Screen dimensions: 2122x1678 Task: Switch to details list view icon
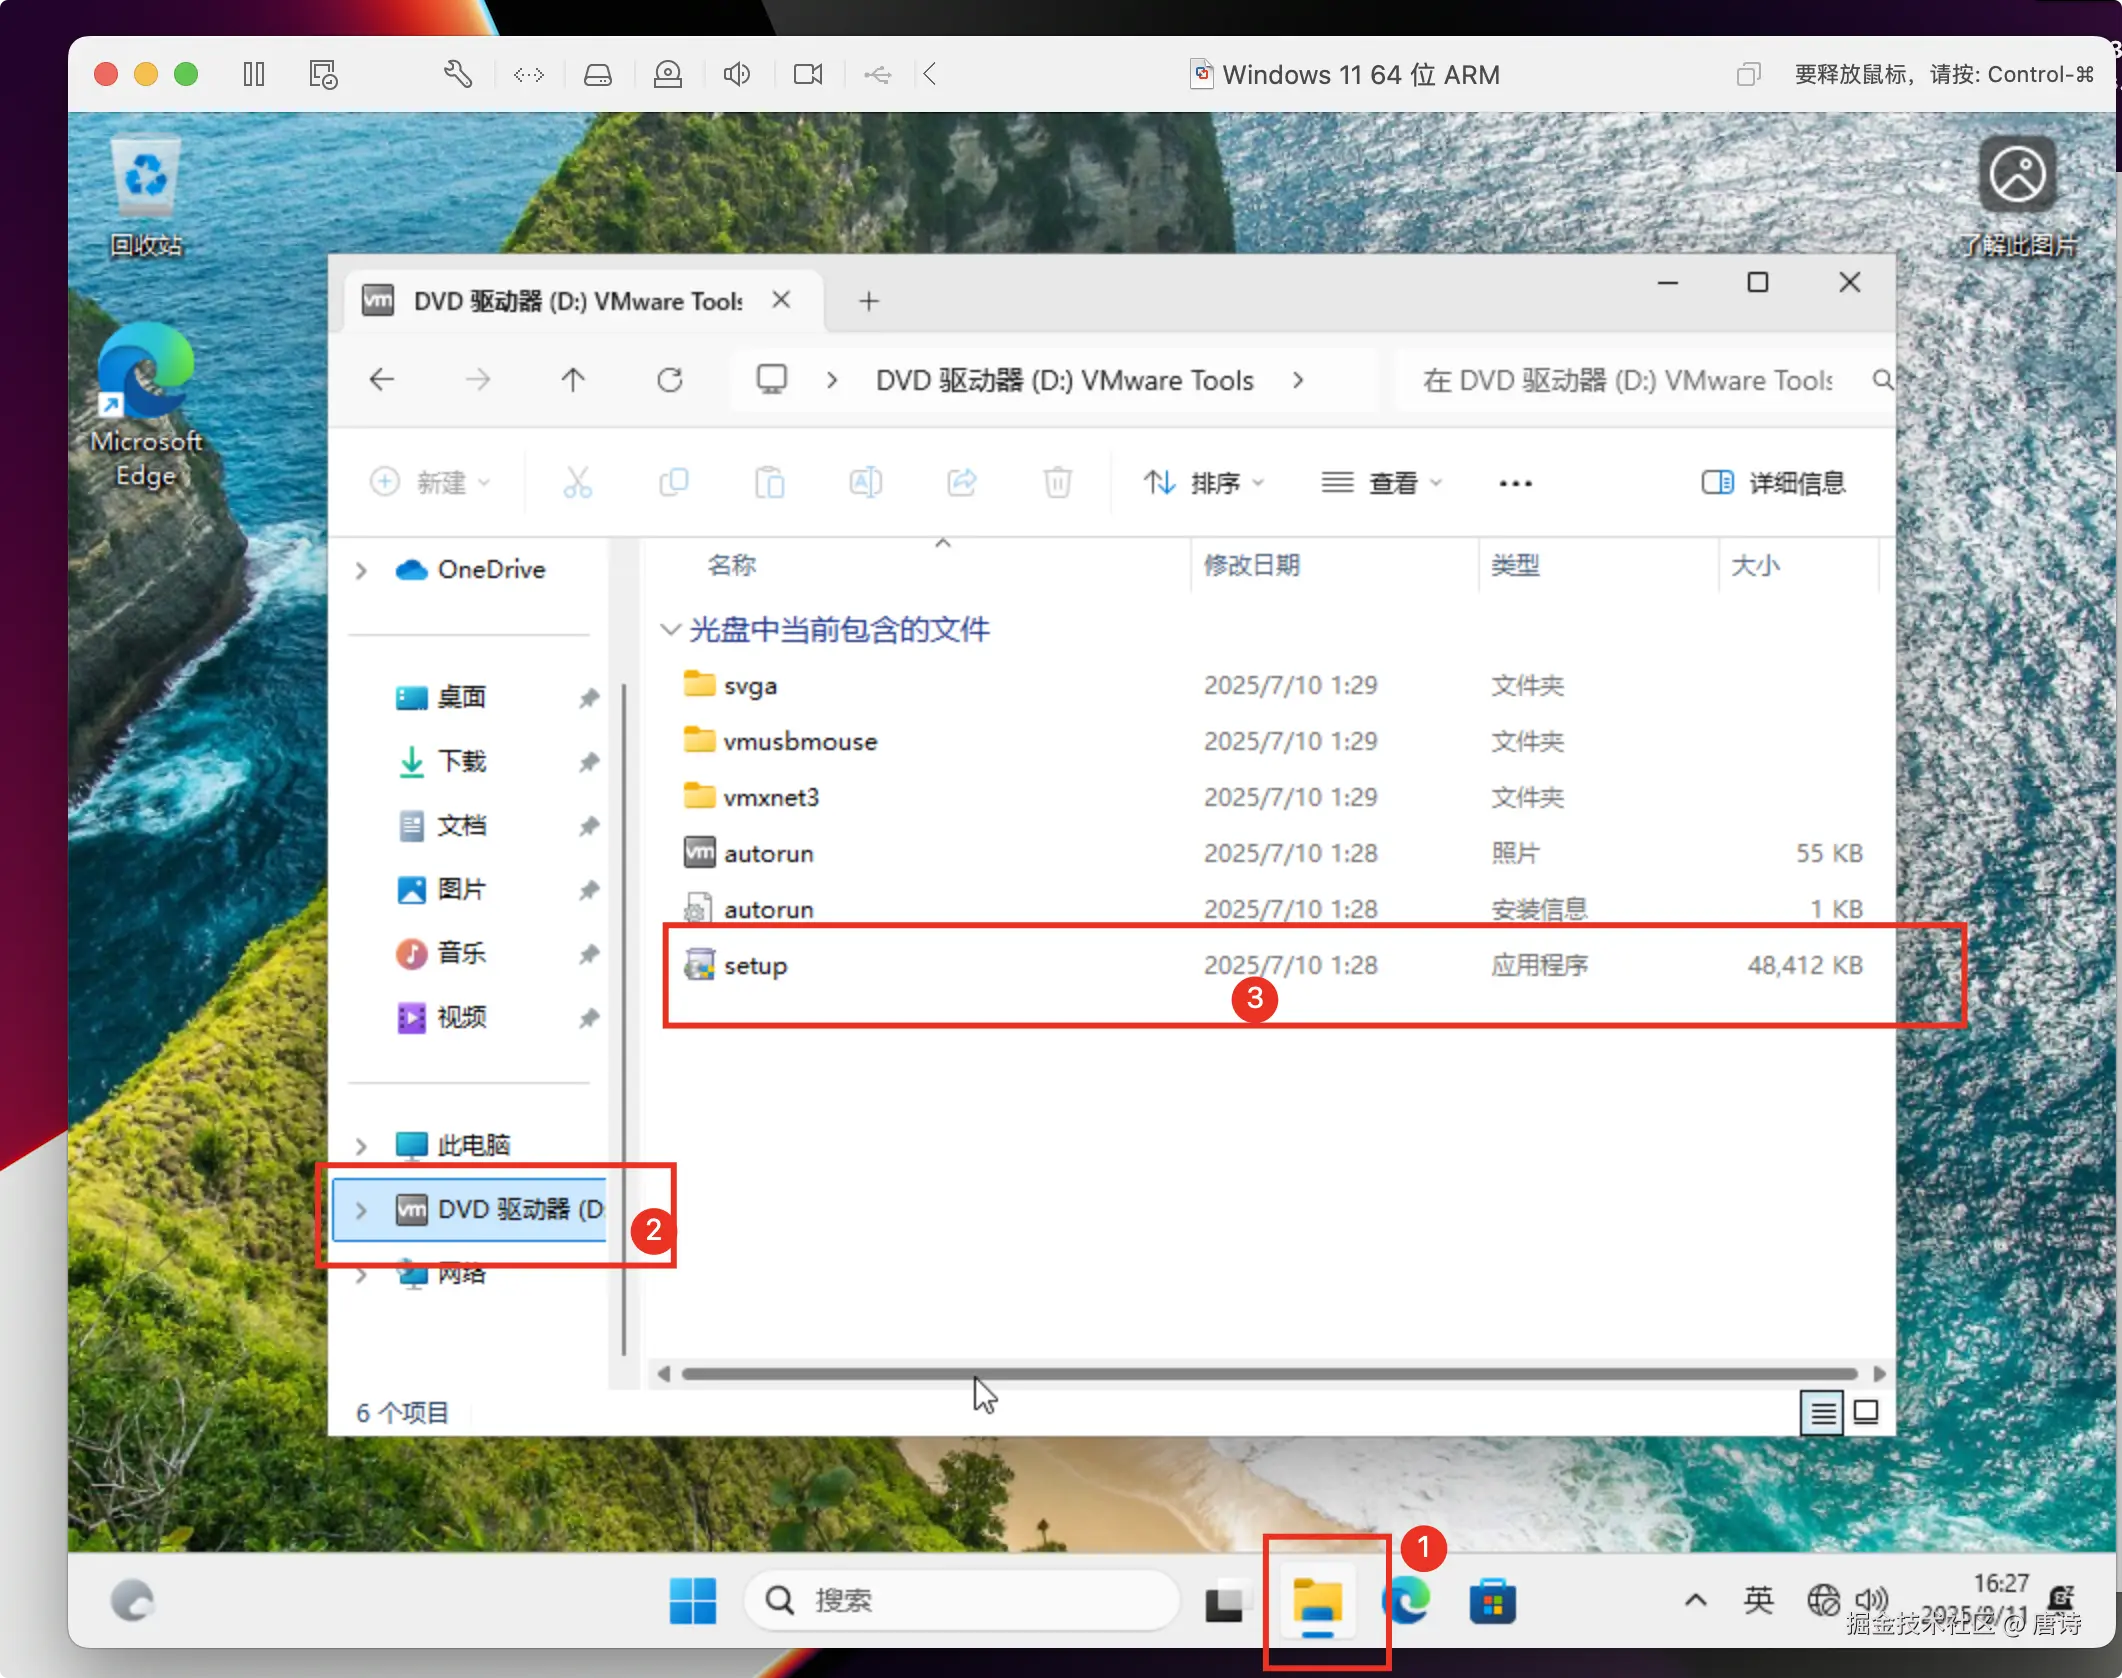[x=1822, y=1412]
